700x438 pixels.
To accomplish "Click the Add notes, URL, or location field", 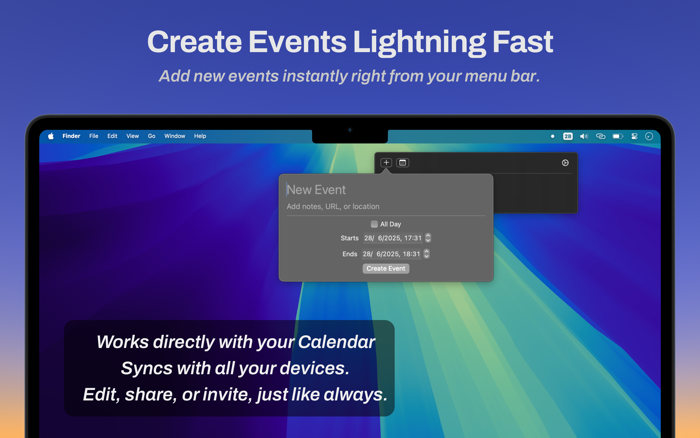I will tap(386, 206).
